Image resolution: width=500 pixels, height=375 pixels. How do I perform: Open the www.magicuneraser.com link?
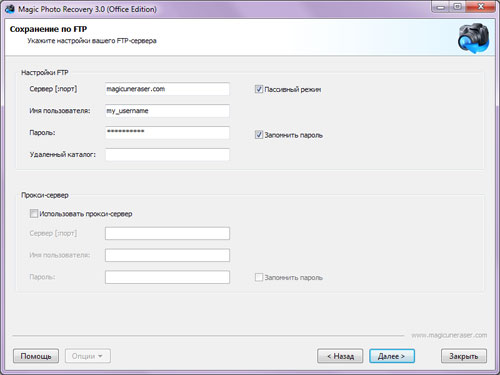[x=449, y=335]
